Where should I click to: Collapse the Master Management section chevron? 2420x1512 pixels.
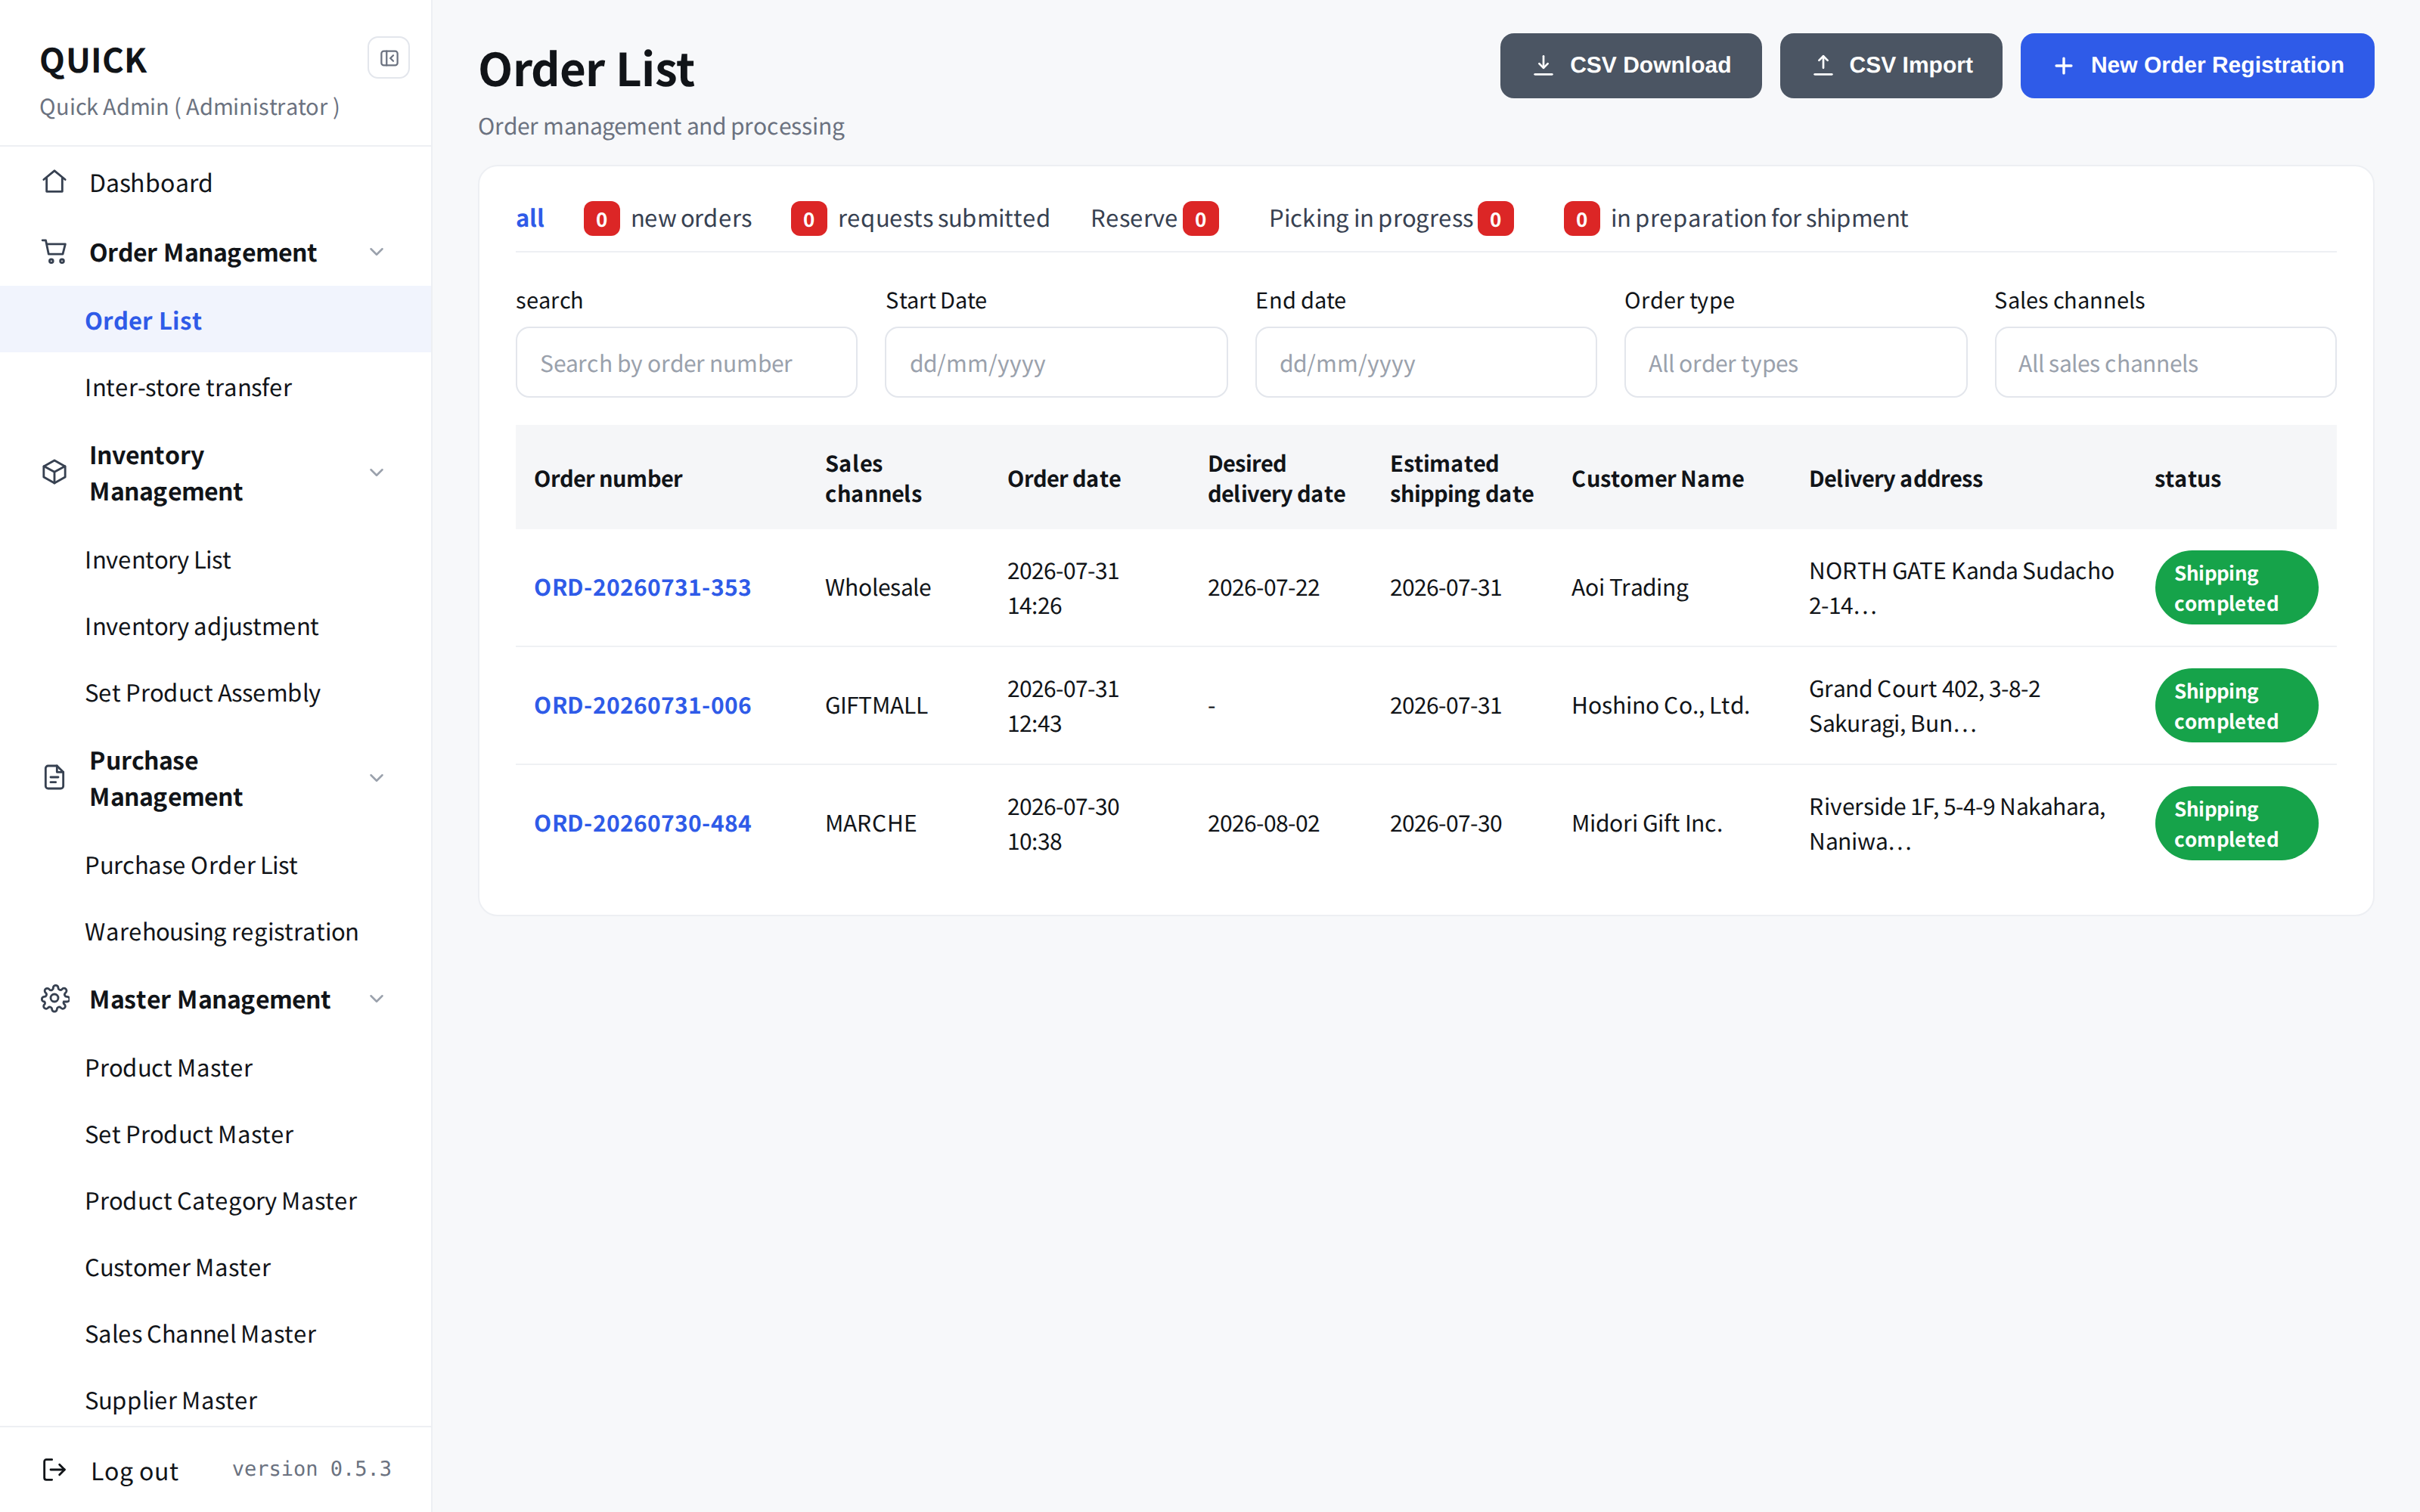pyautogui.click(x=377, y=998)
